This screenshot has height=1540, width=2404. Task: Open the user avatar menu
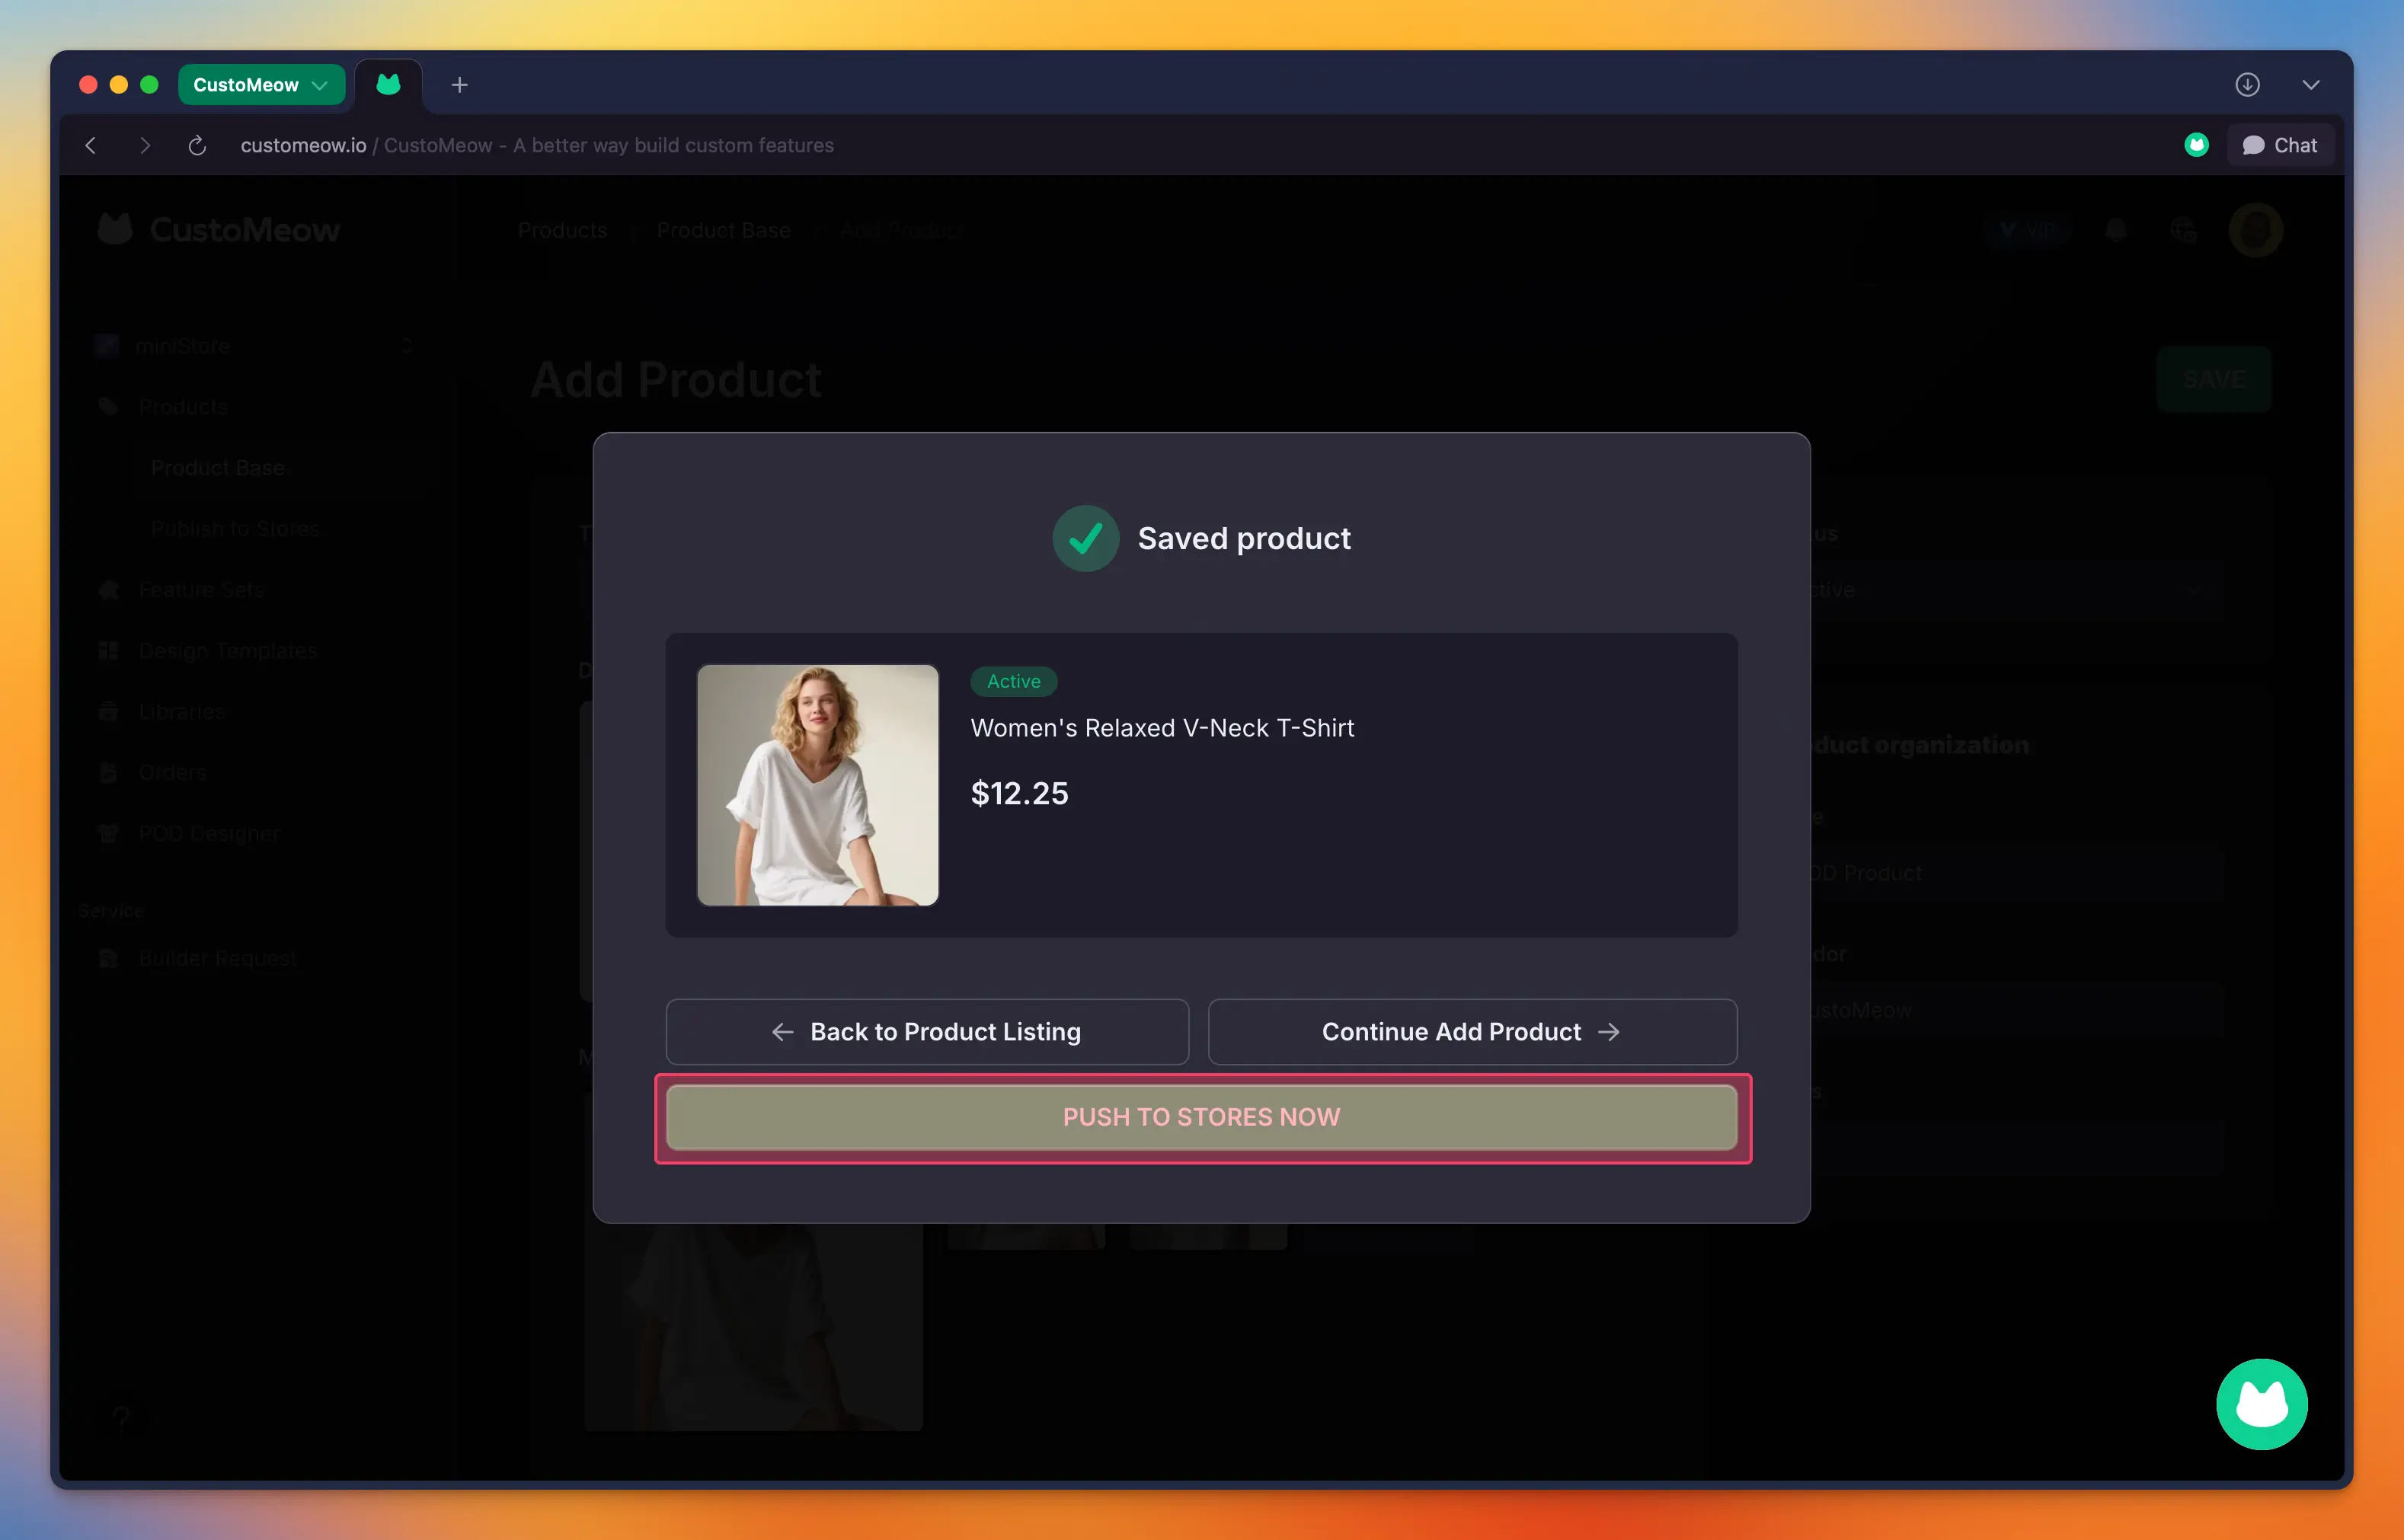point(2255,230)
